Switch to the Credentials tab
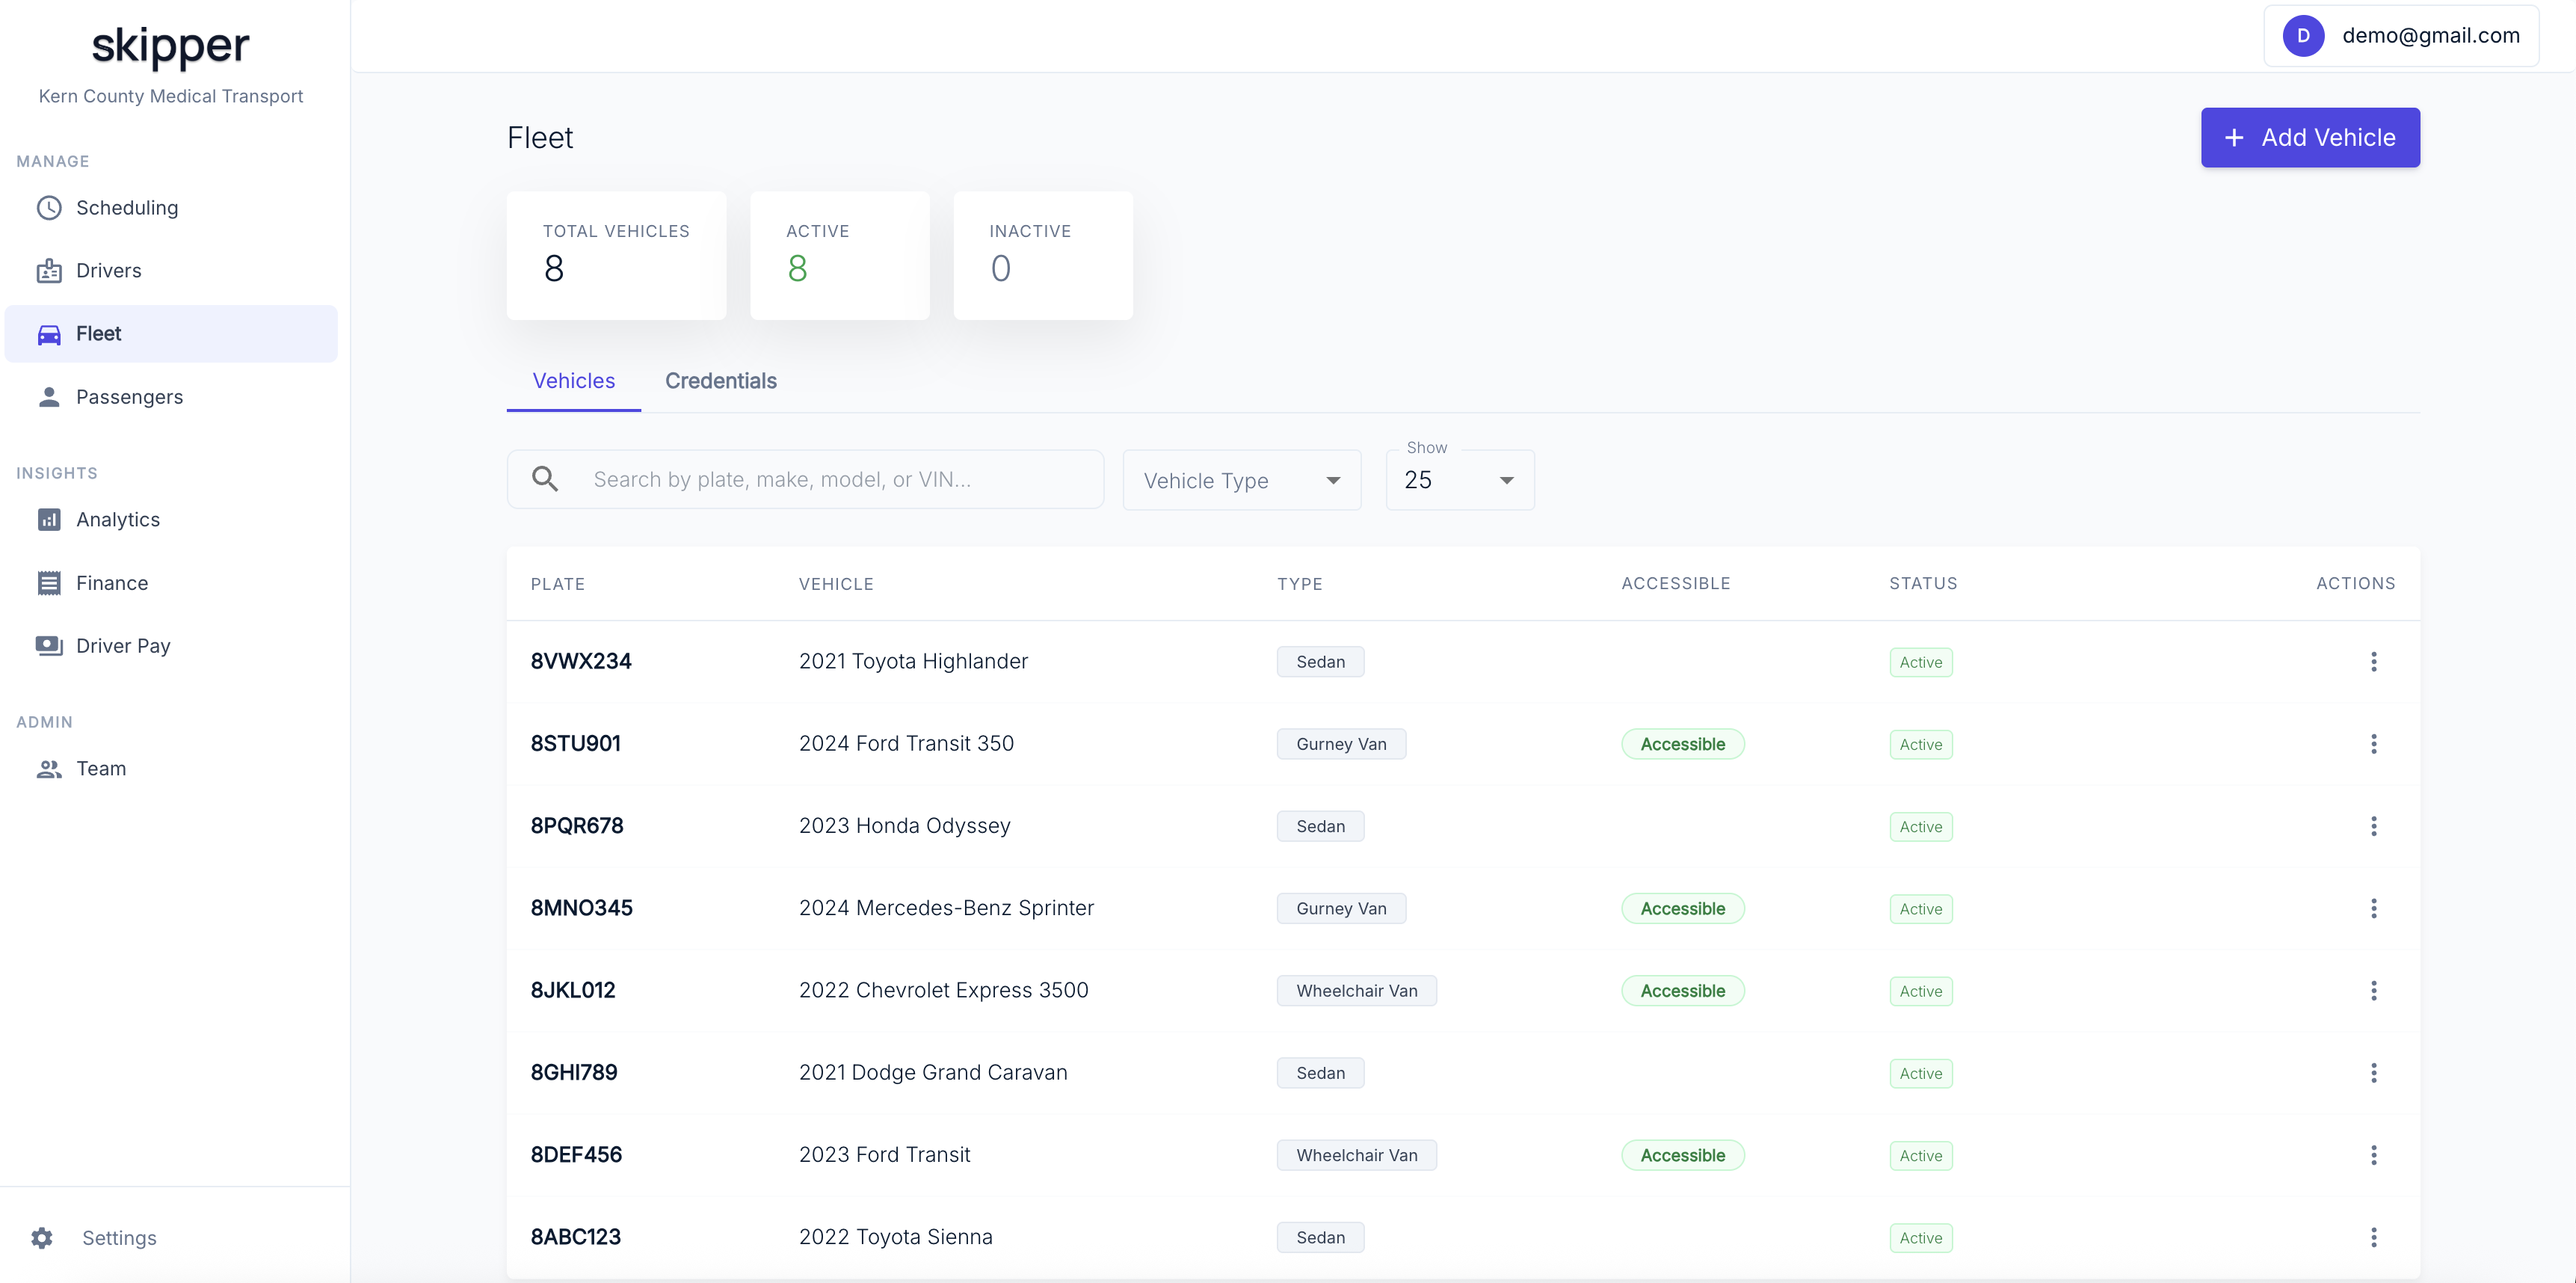Screen dimensions: 2576x1283 (720, 381)
